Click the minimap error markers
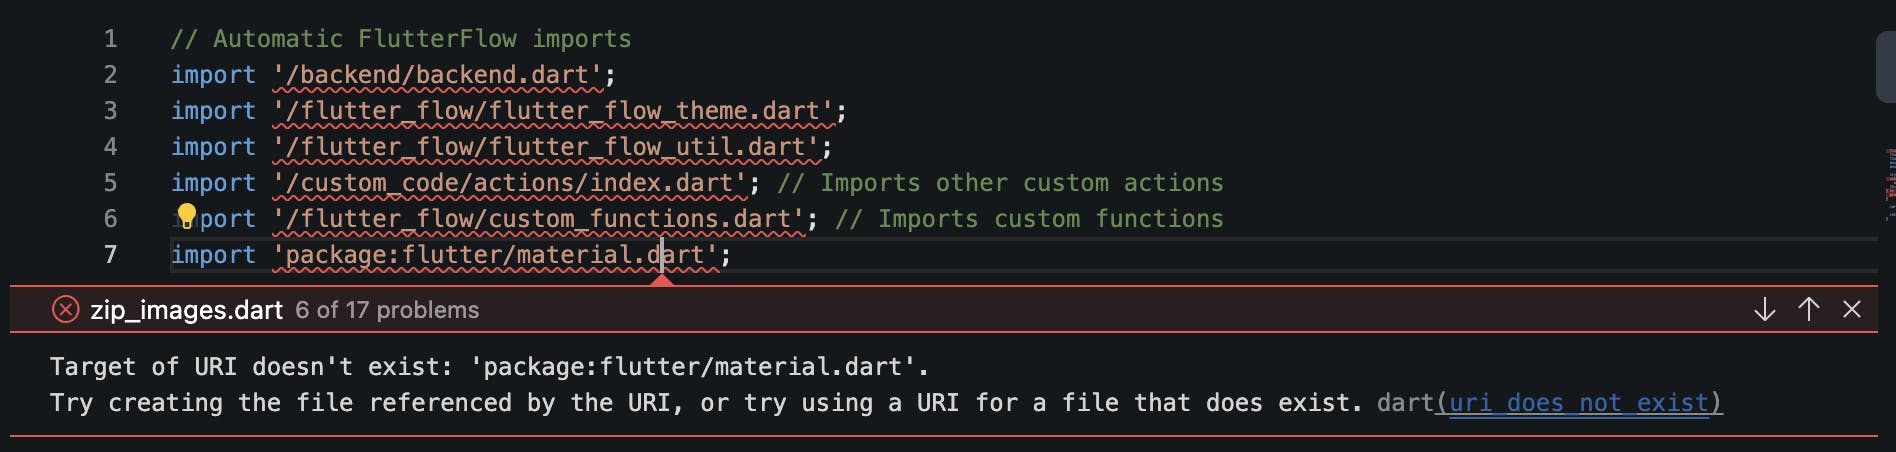This screenshot has height=452, width=1896. [1890, 184]
